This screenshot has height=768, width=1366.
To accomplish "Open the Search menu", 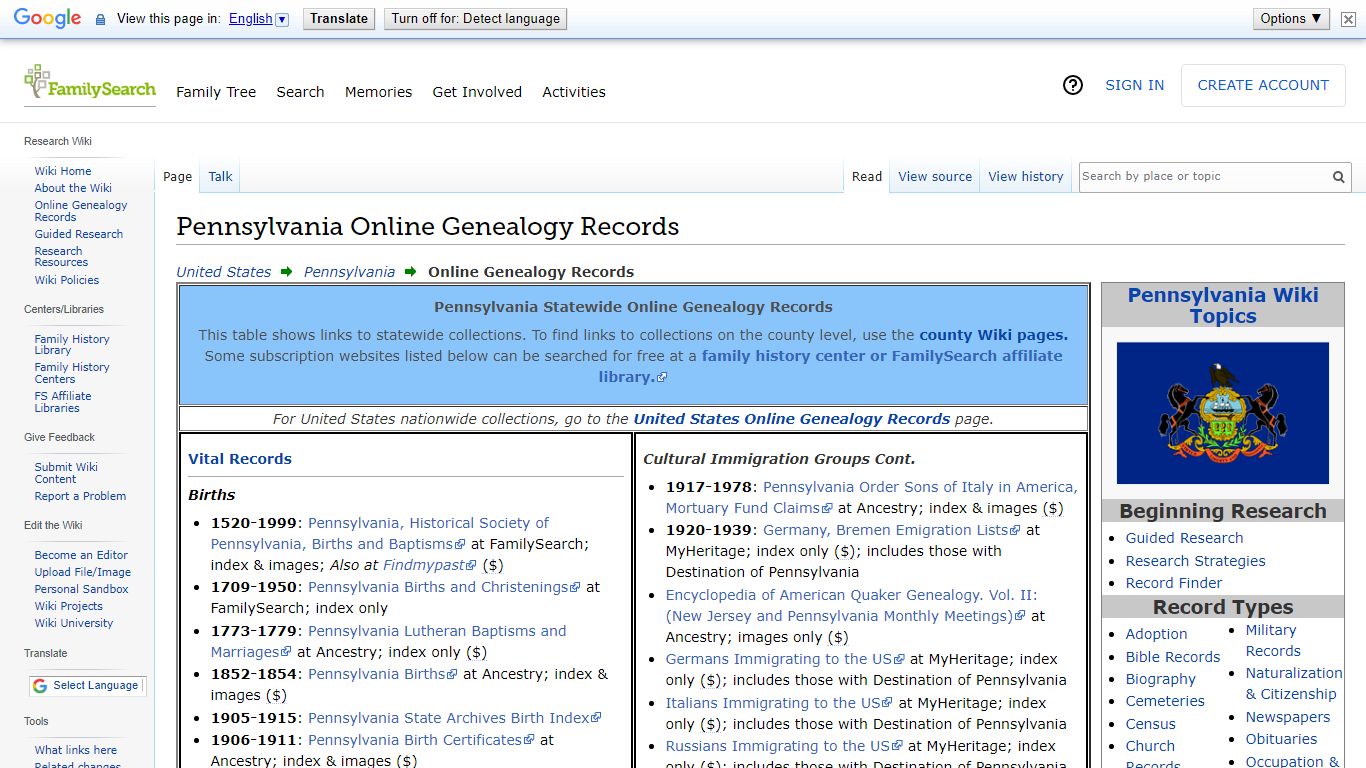I will pyautogui.click(x=300, y=92).
